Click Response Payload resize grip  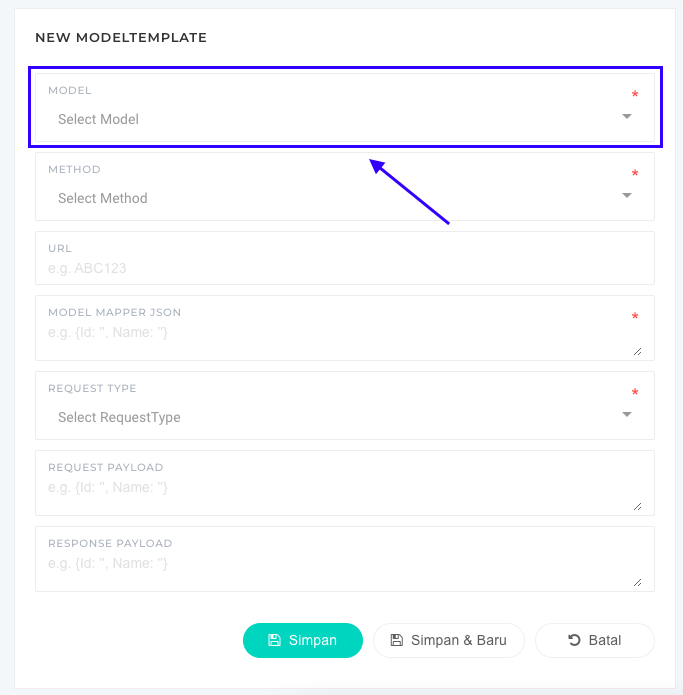637,582
